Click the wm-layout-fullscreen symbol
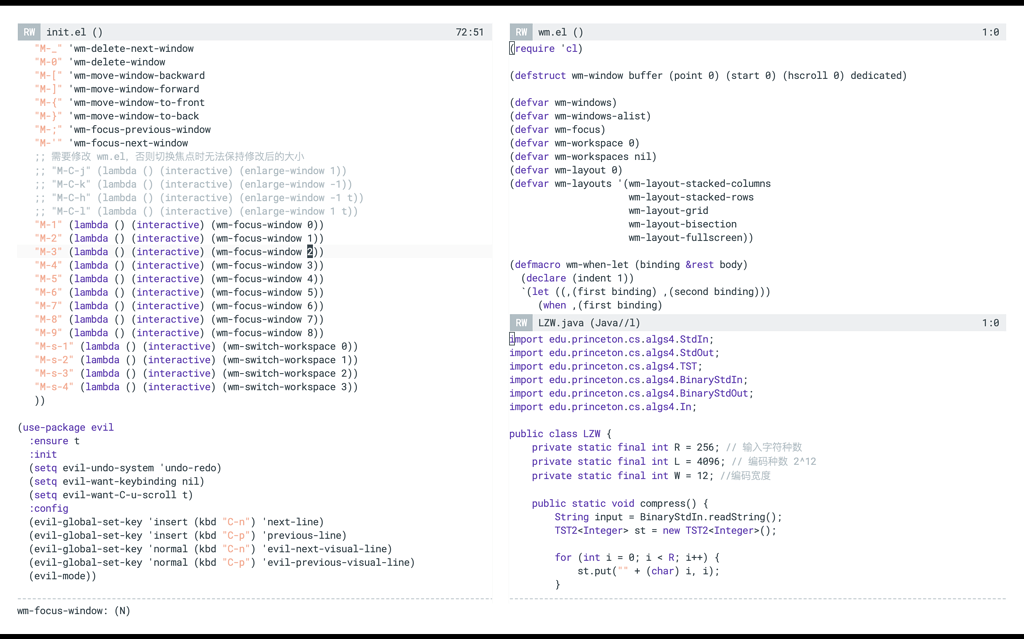This screenshot has height=639, width=1024. tap(686, 237)
